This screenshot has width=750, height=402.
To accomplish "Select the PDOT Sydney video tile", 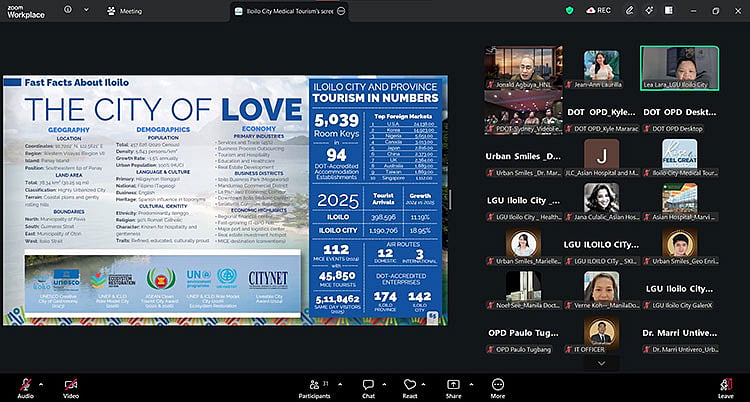I will [523, 112].
